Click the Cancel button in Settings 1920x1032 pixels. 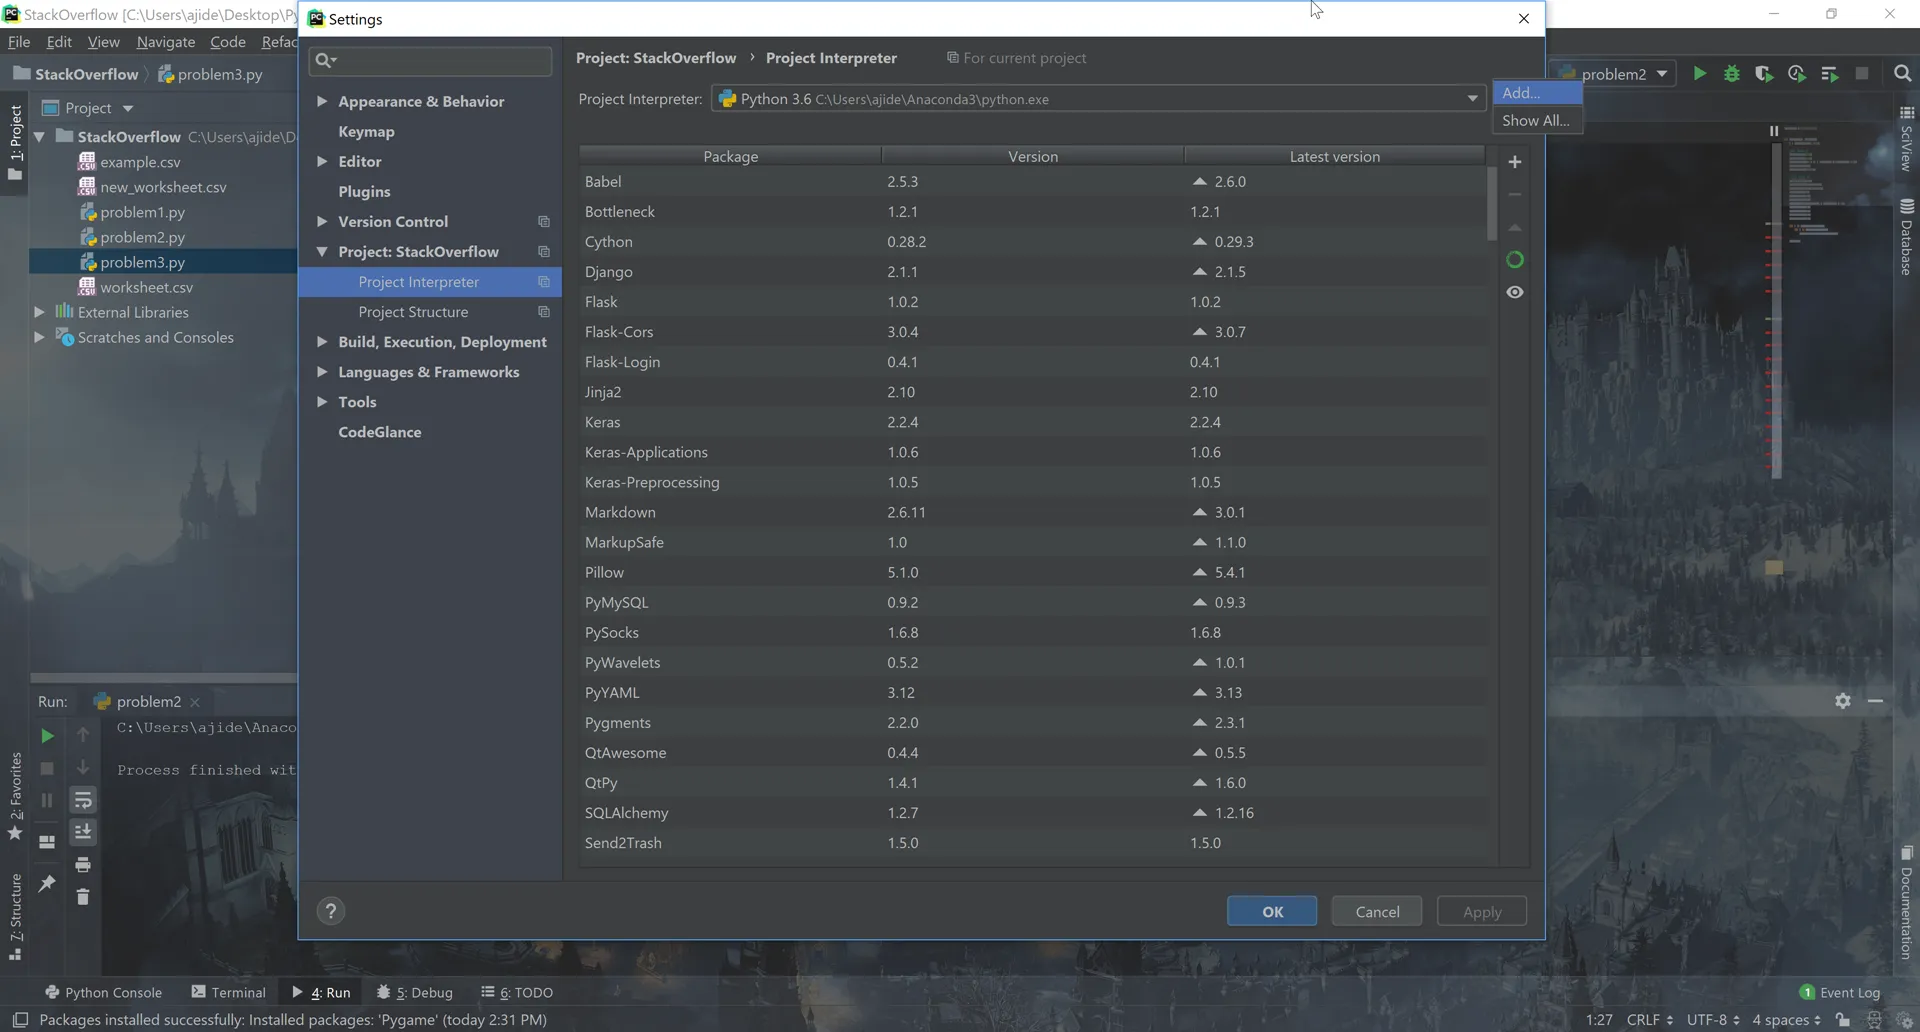(1377, 911)
